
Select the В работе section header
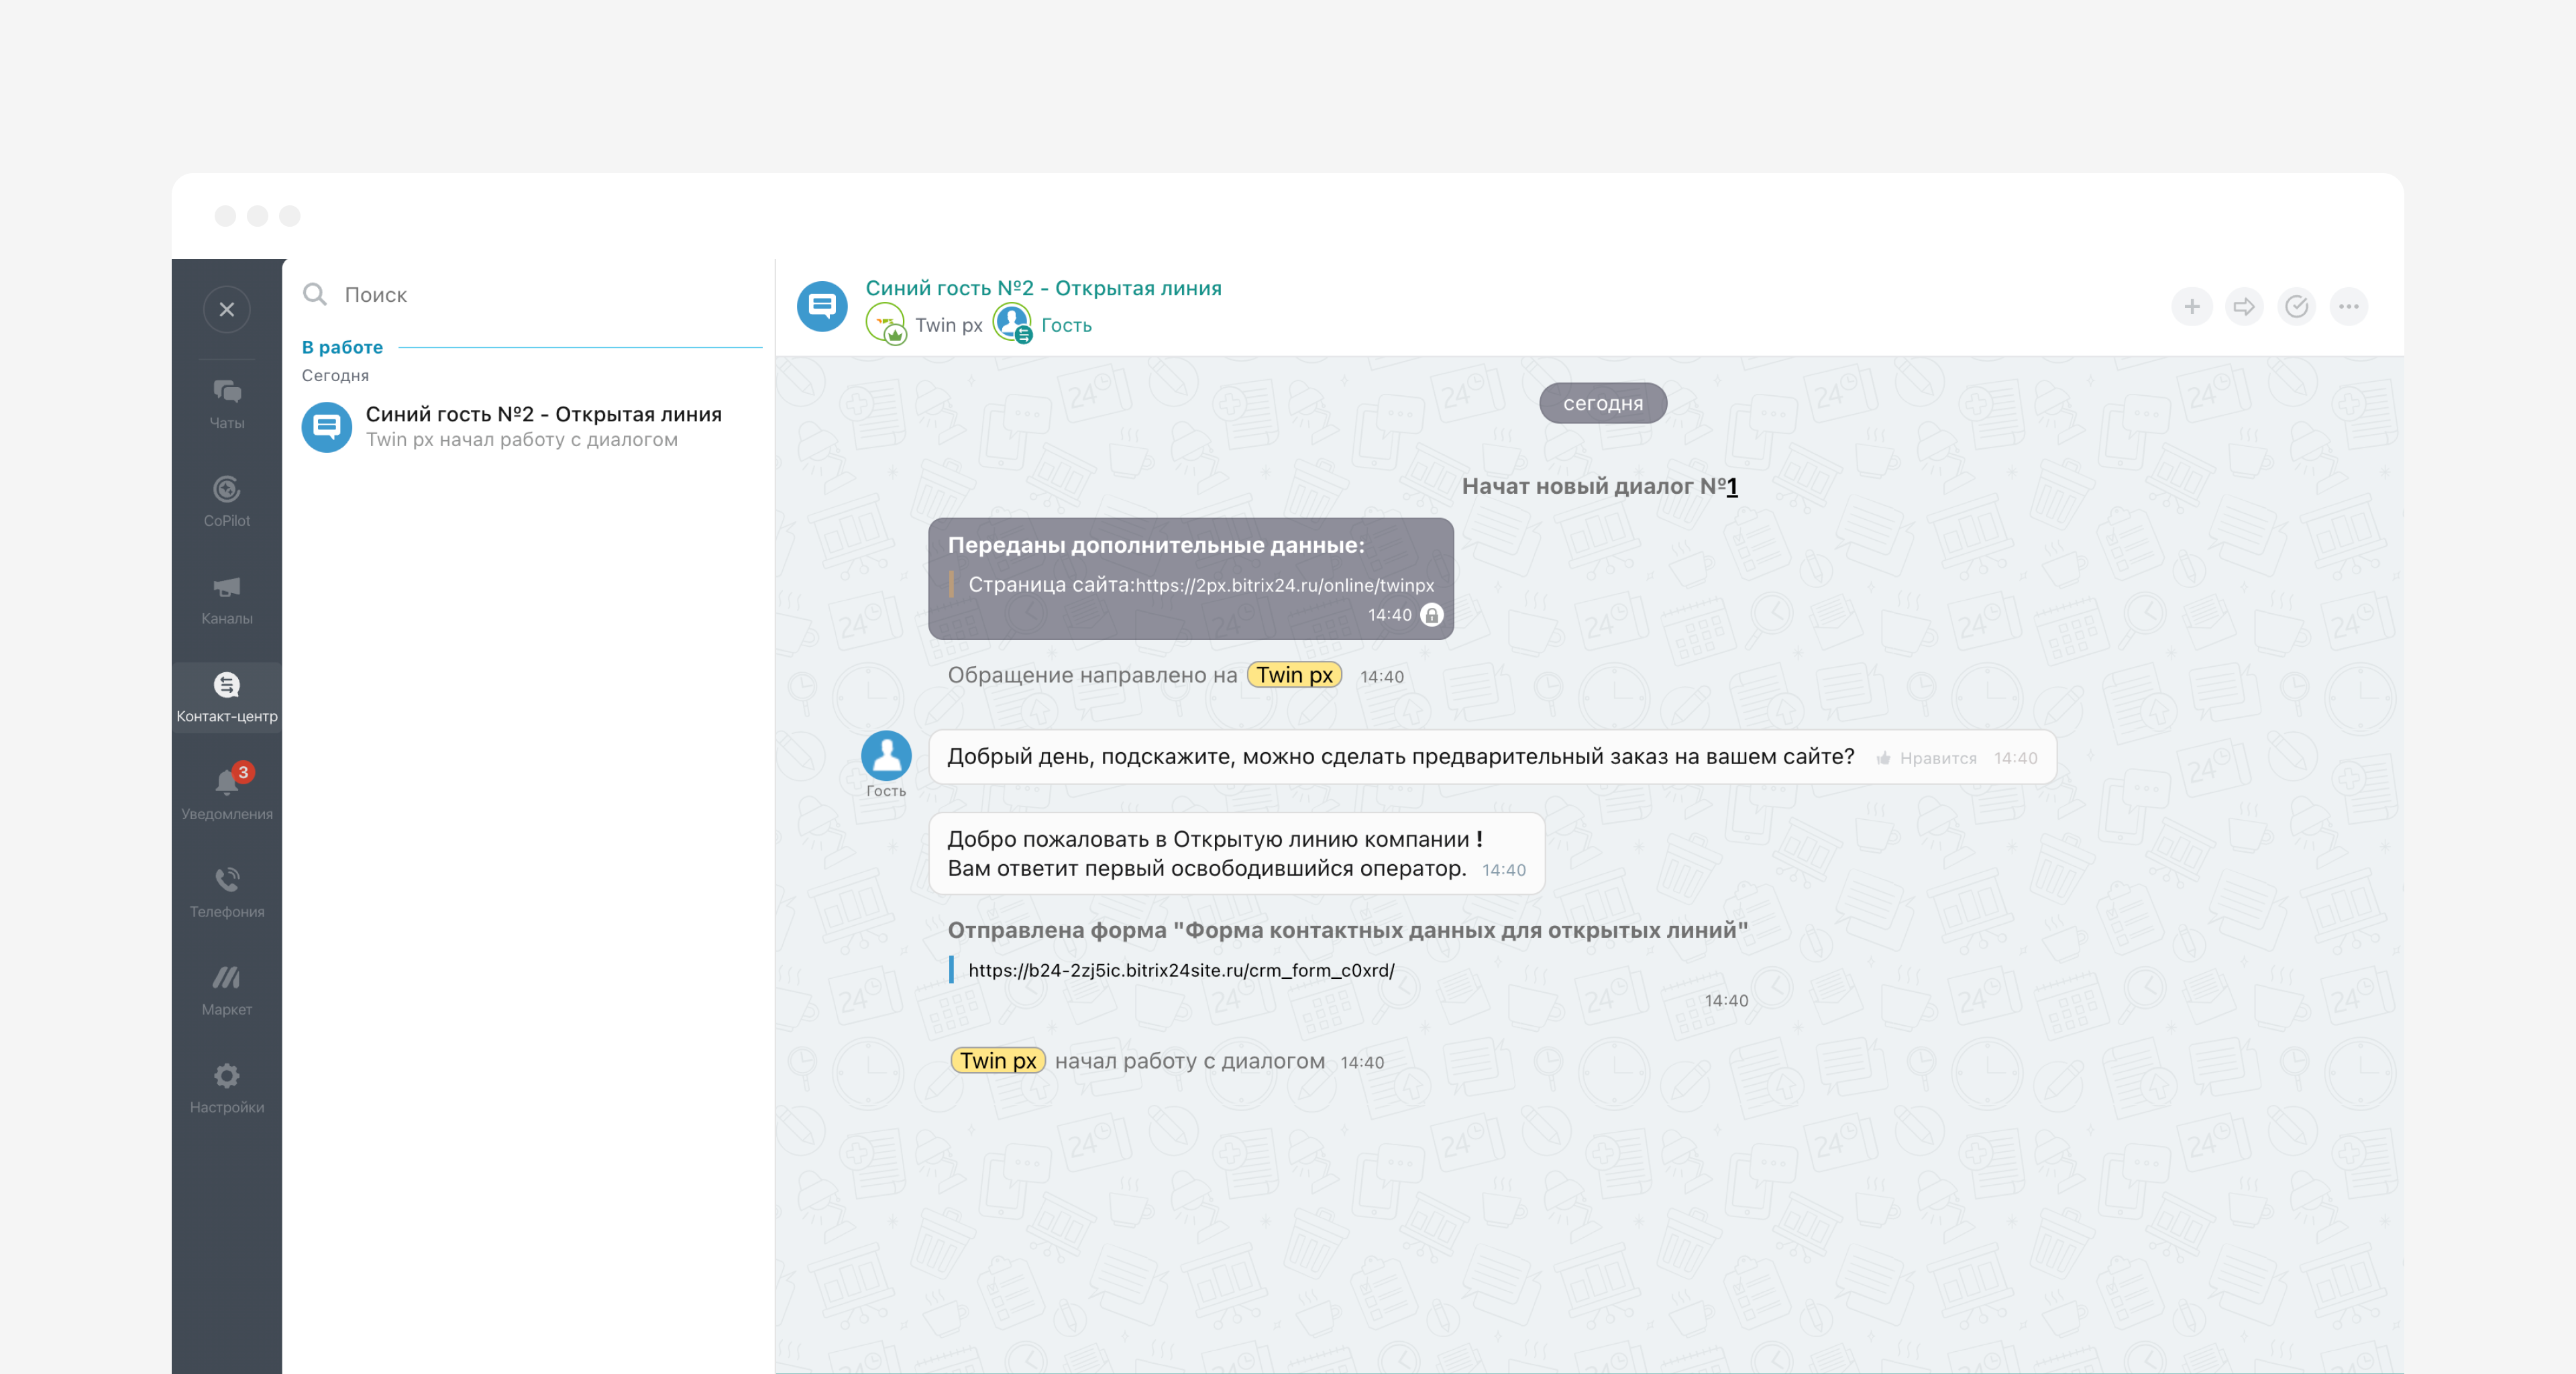[342, 347]
